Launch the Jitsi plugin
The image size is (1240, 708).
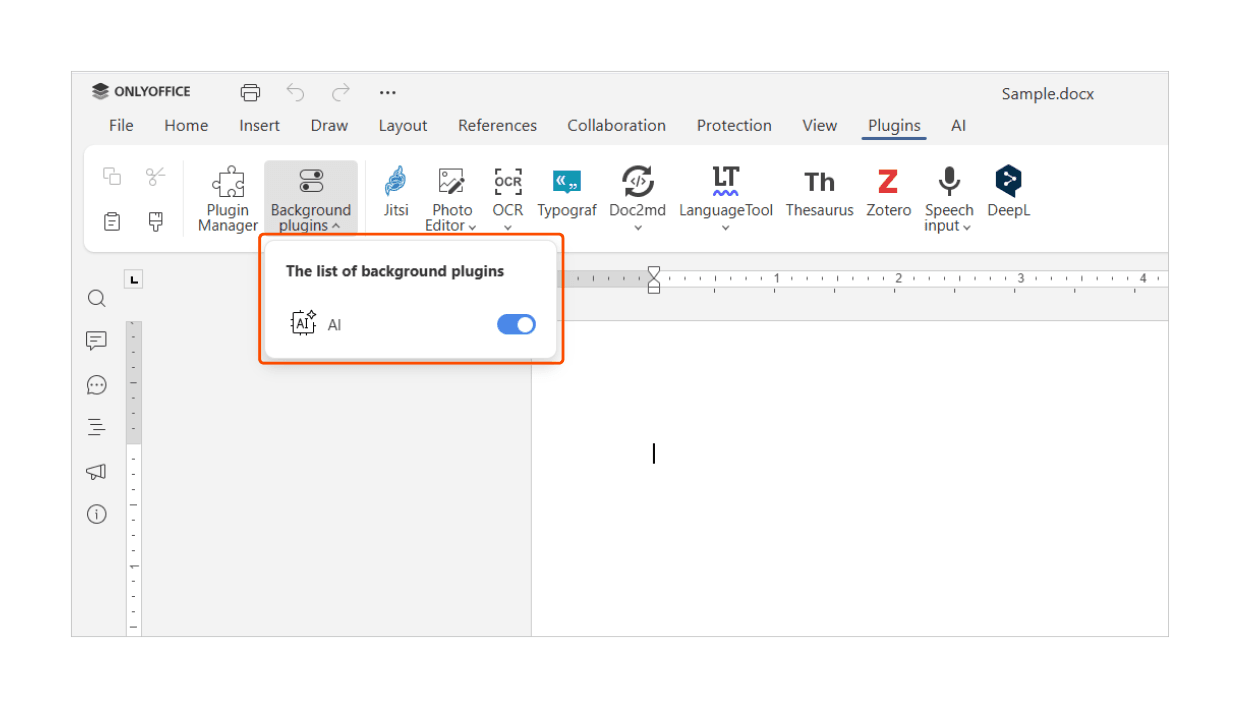(x=396, y=191)
